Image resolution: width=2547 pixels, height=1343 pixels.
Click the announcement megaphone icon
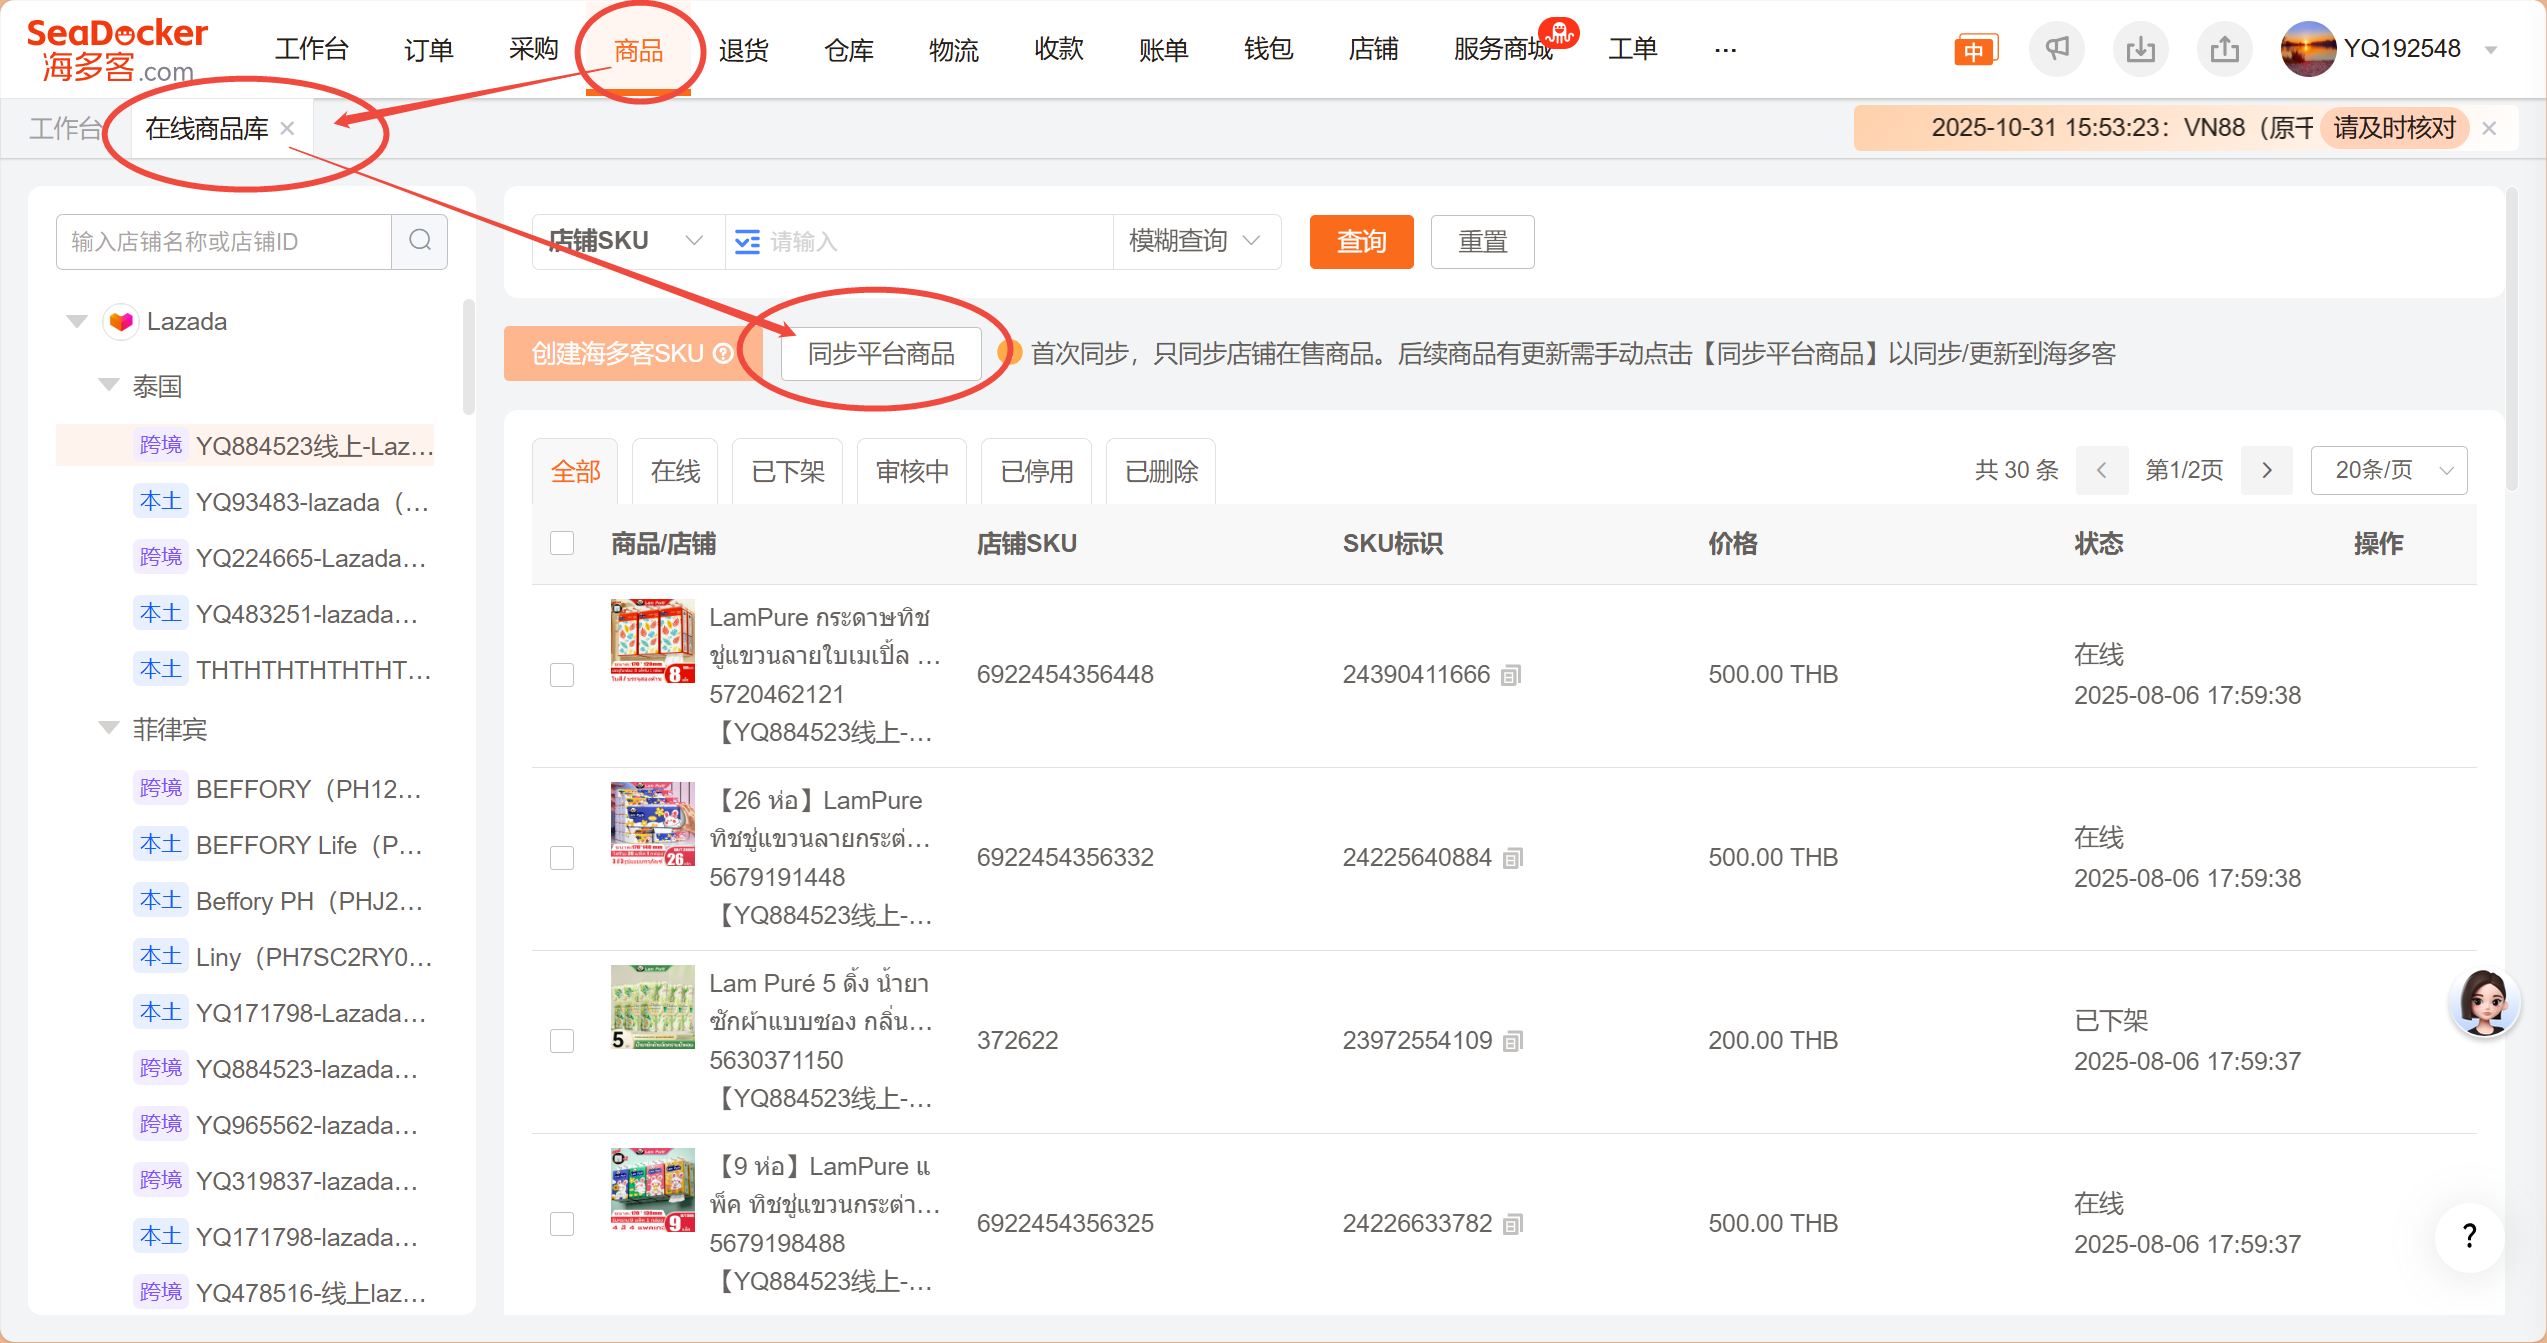[2056, 49]
